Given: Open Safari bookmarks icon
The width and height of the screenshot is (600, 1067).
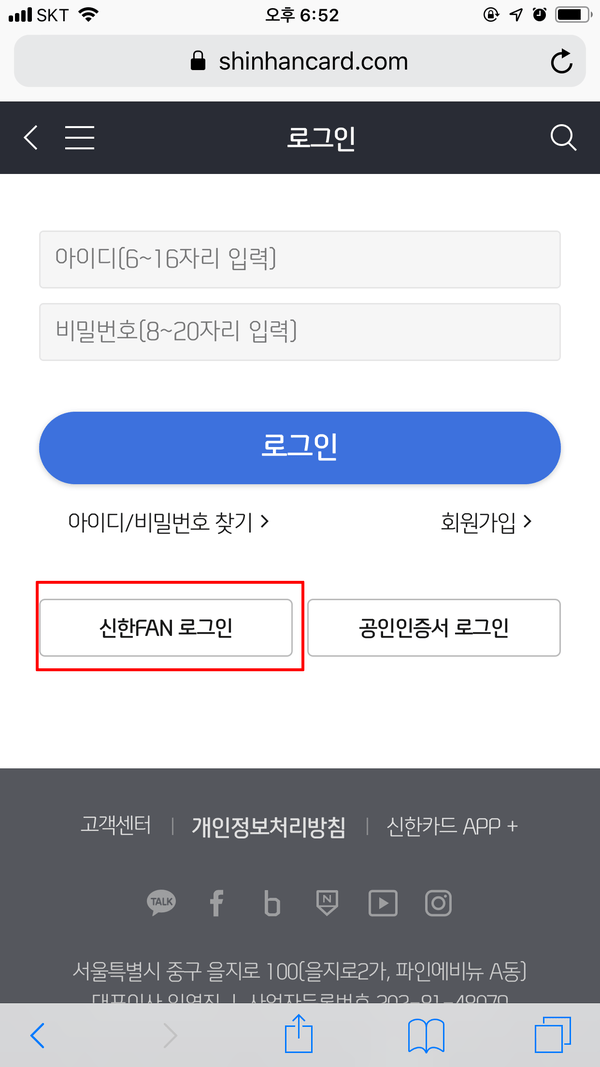Looking at the screenshot, I should pos(426,1035).
